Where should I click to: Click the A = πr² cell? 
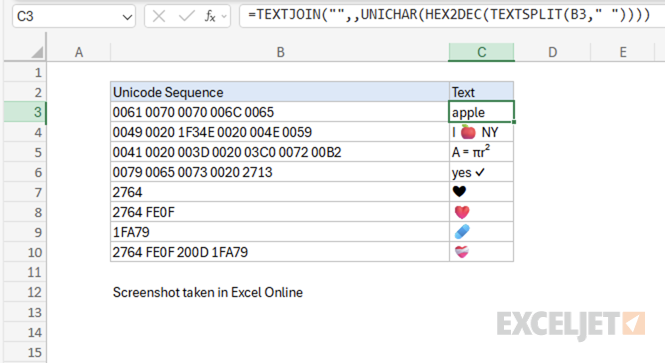point(481,152)
